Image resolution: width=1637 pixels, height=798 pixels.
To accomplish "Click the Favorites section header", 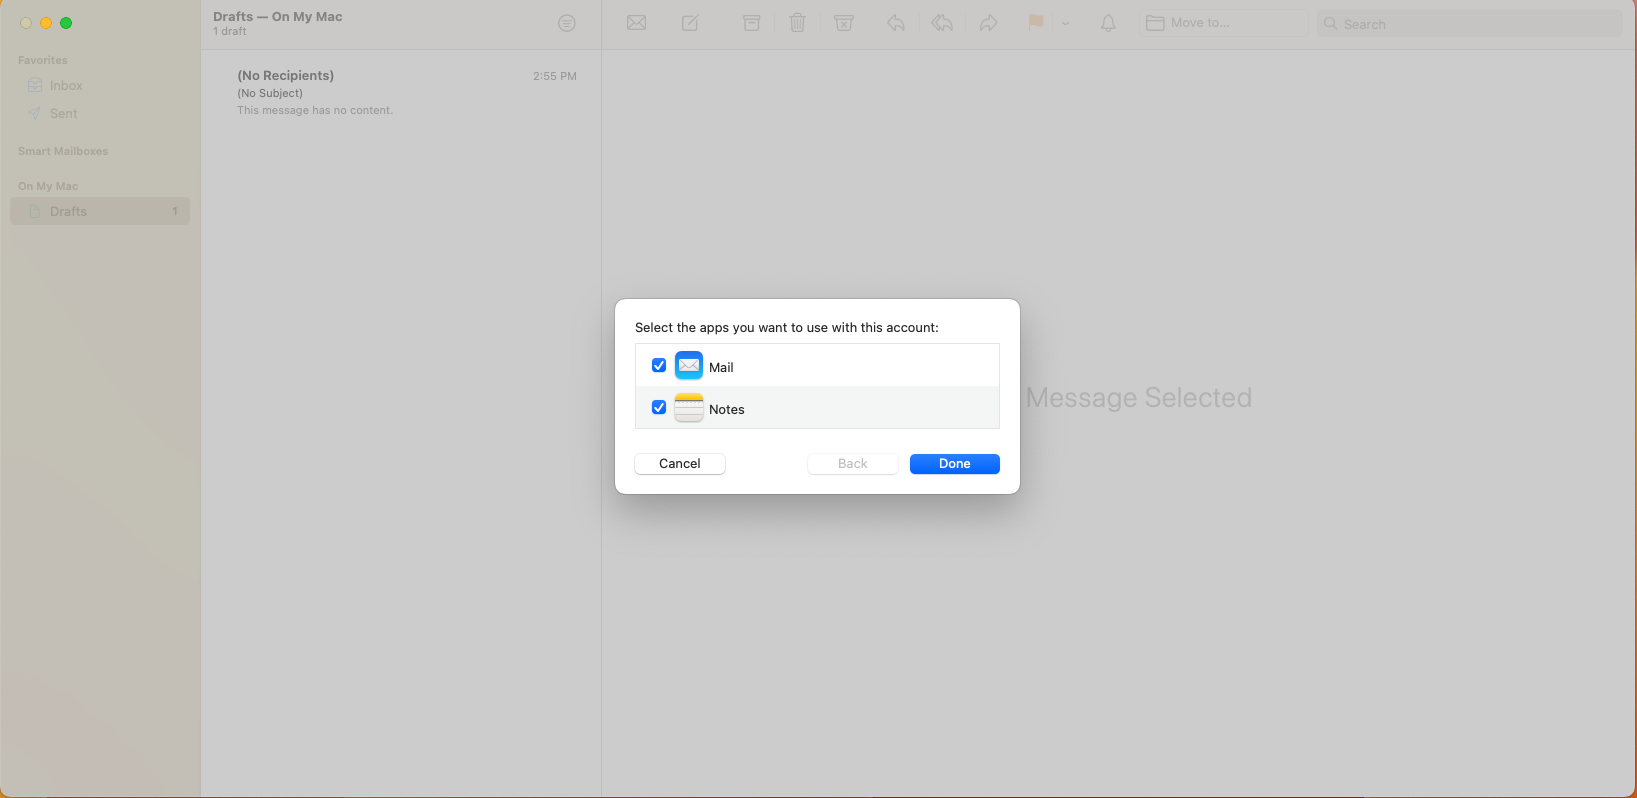I will tap(43, 60).
